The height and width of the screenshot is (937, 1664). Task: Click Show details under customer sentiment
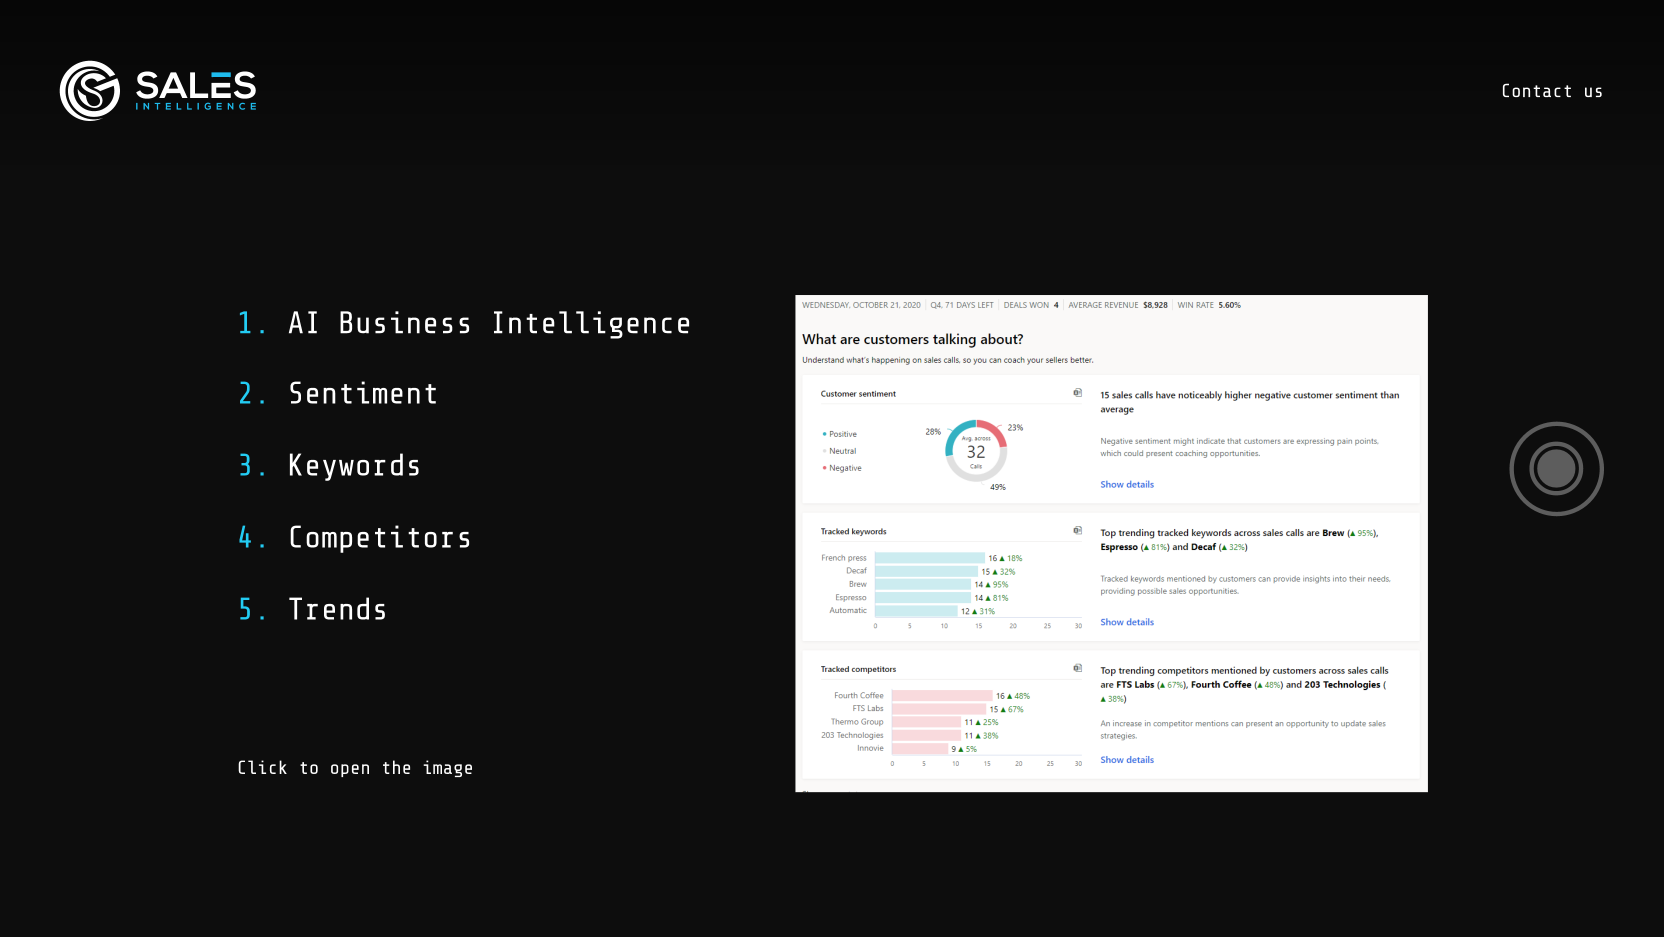(x=1127, y=484)
